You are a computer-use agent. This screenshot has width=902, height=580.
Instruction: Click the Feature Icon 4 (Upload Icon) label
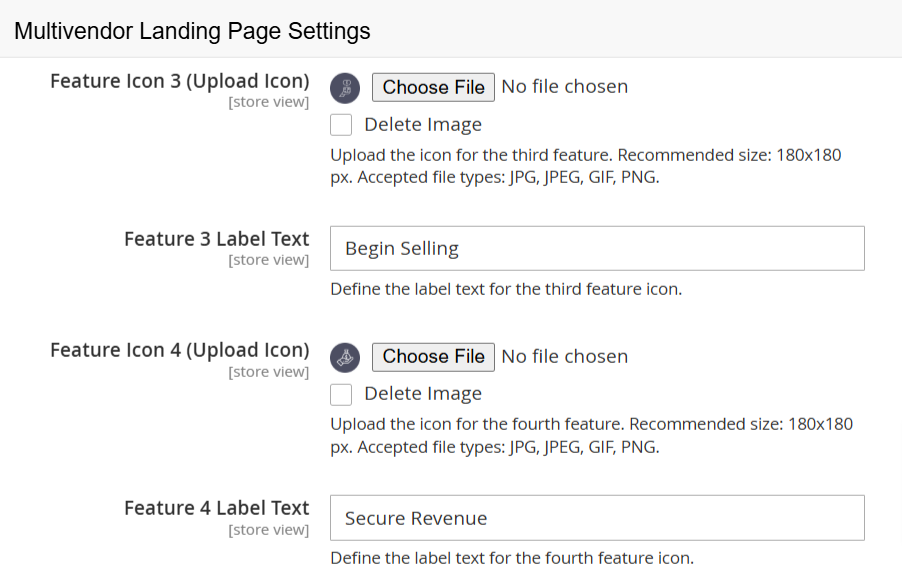point(179,350)
